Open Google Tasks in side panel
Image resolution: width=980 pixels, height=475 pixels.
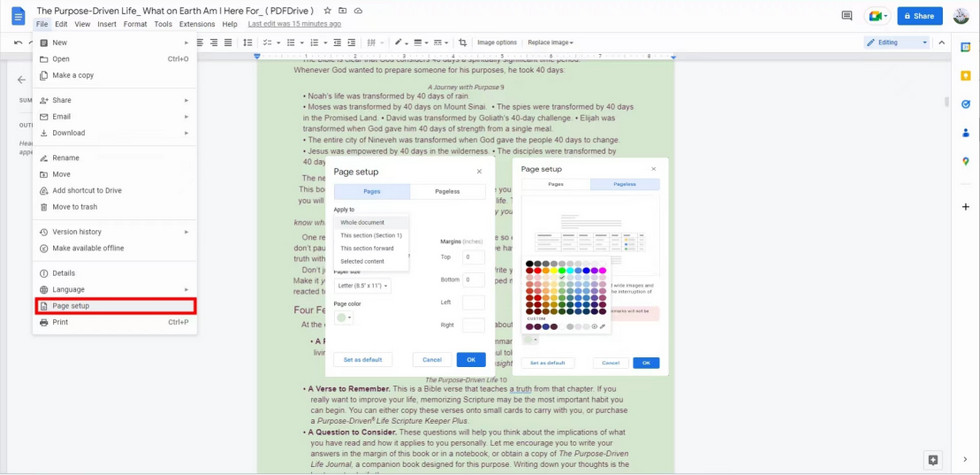(966, 104)
